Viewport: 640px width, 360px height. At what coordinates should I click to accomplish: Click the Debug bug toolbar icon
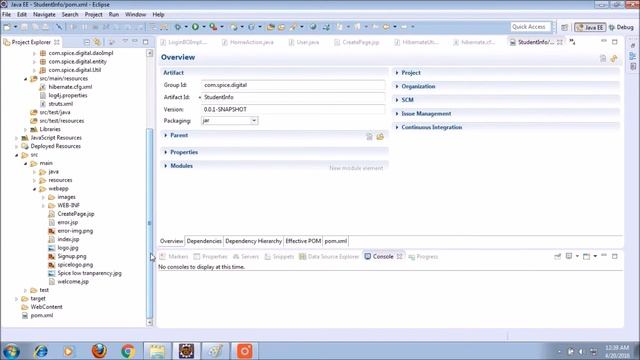click(x=178, y=27)
